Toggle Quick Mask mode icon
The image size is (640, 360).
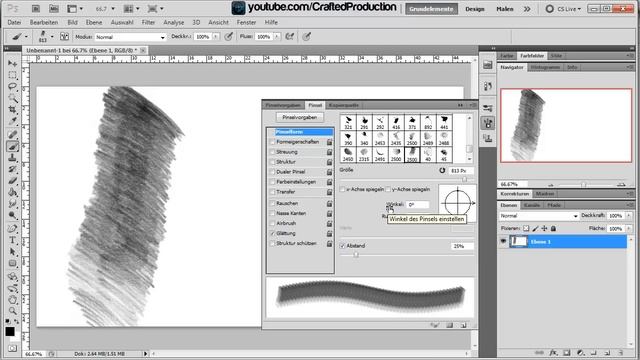(x=12, y=348)
